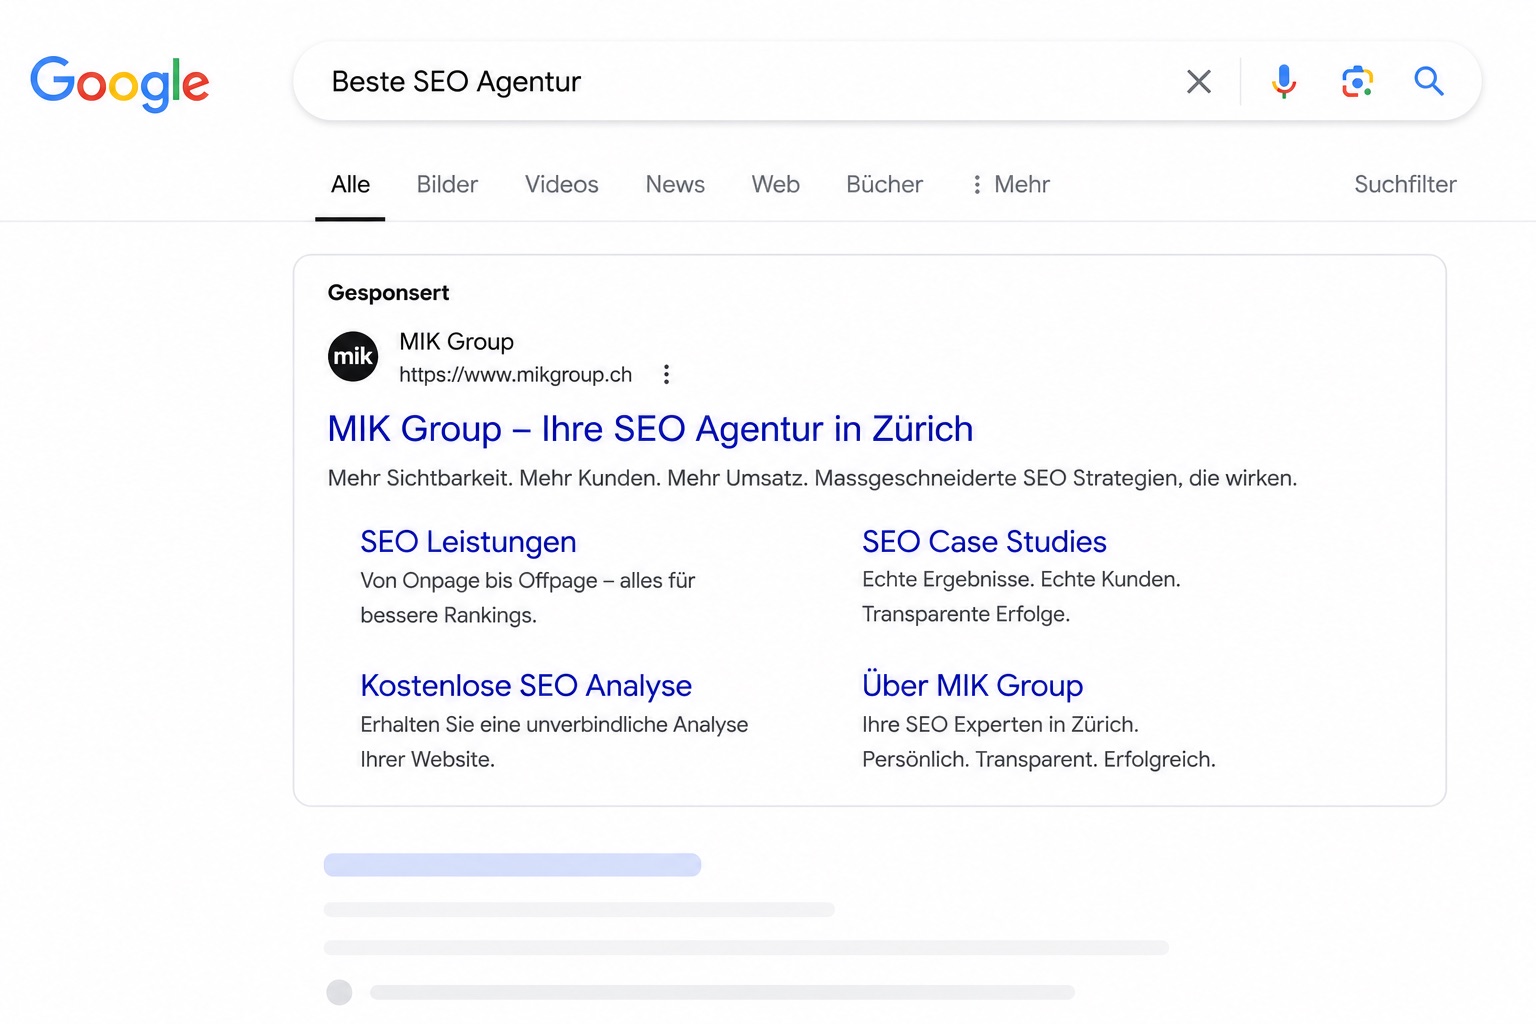
Task: Open Suchfilter options
Action: [1405, 185]
